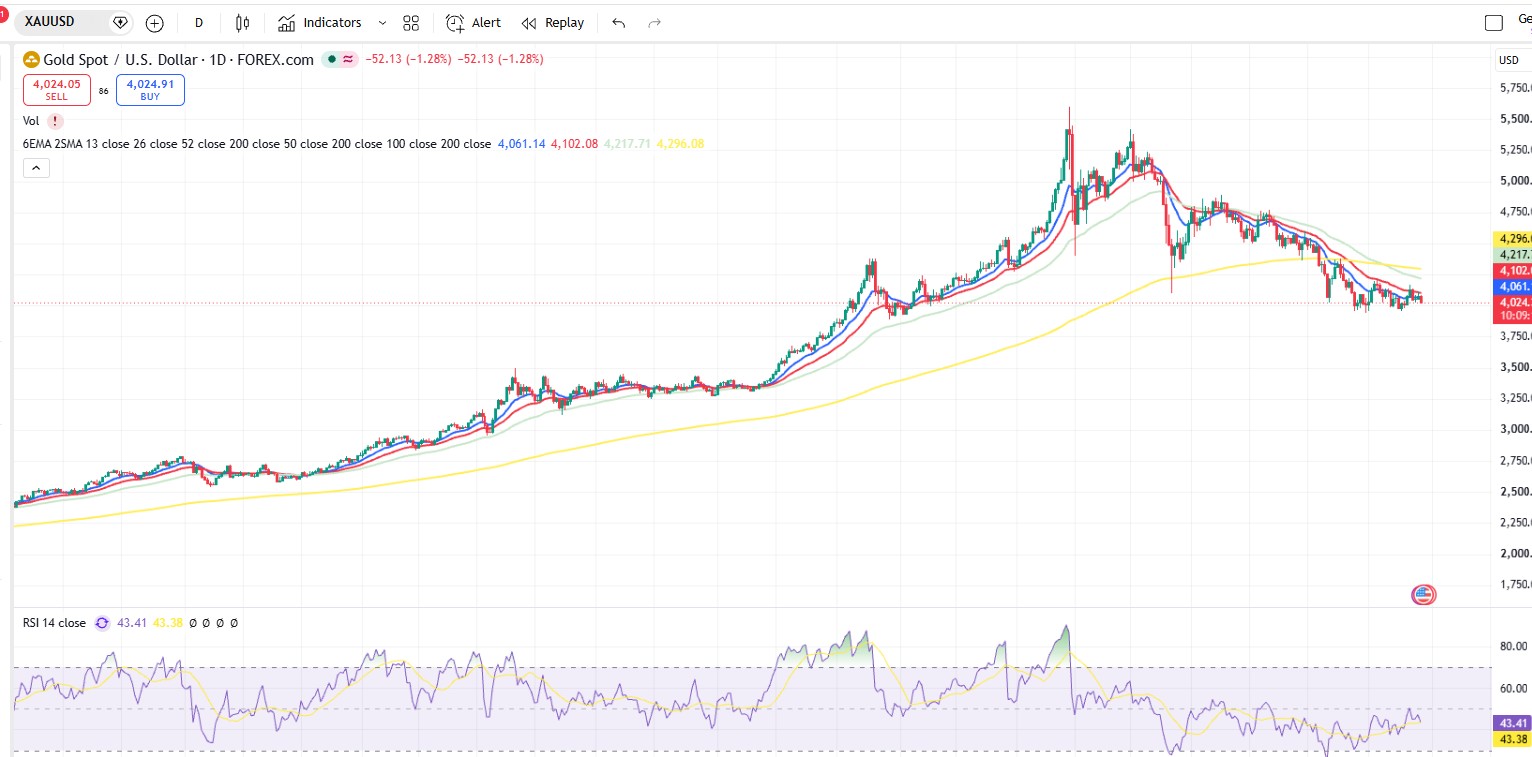
Task: Click the 4,024.91 BUY button
Action: (x=150, y=90)
